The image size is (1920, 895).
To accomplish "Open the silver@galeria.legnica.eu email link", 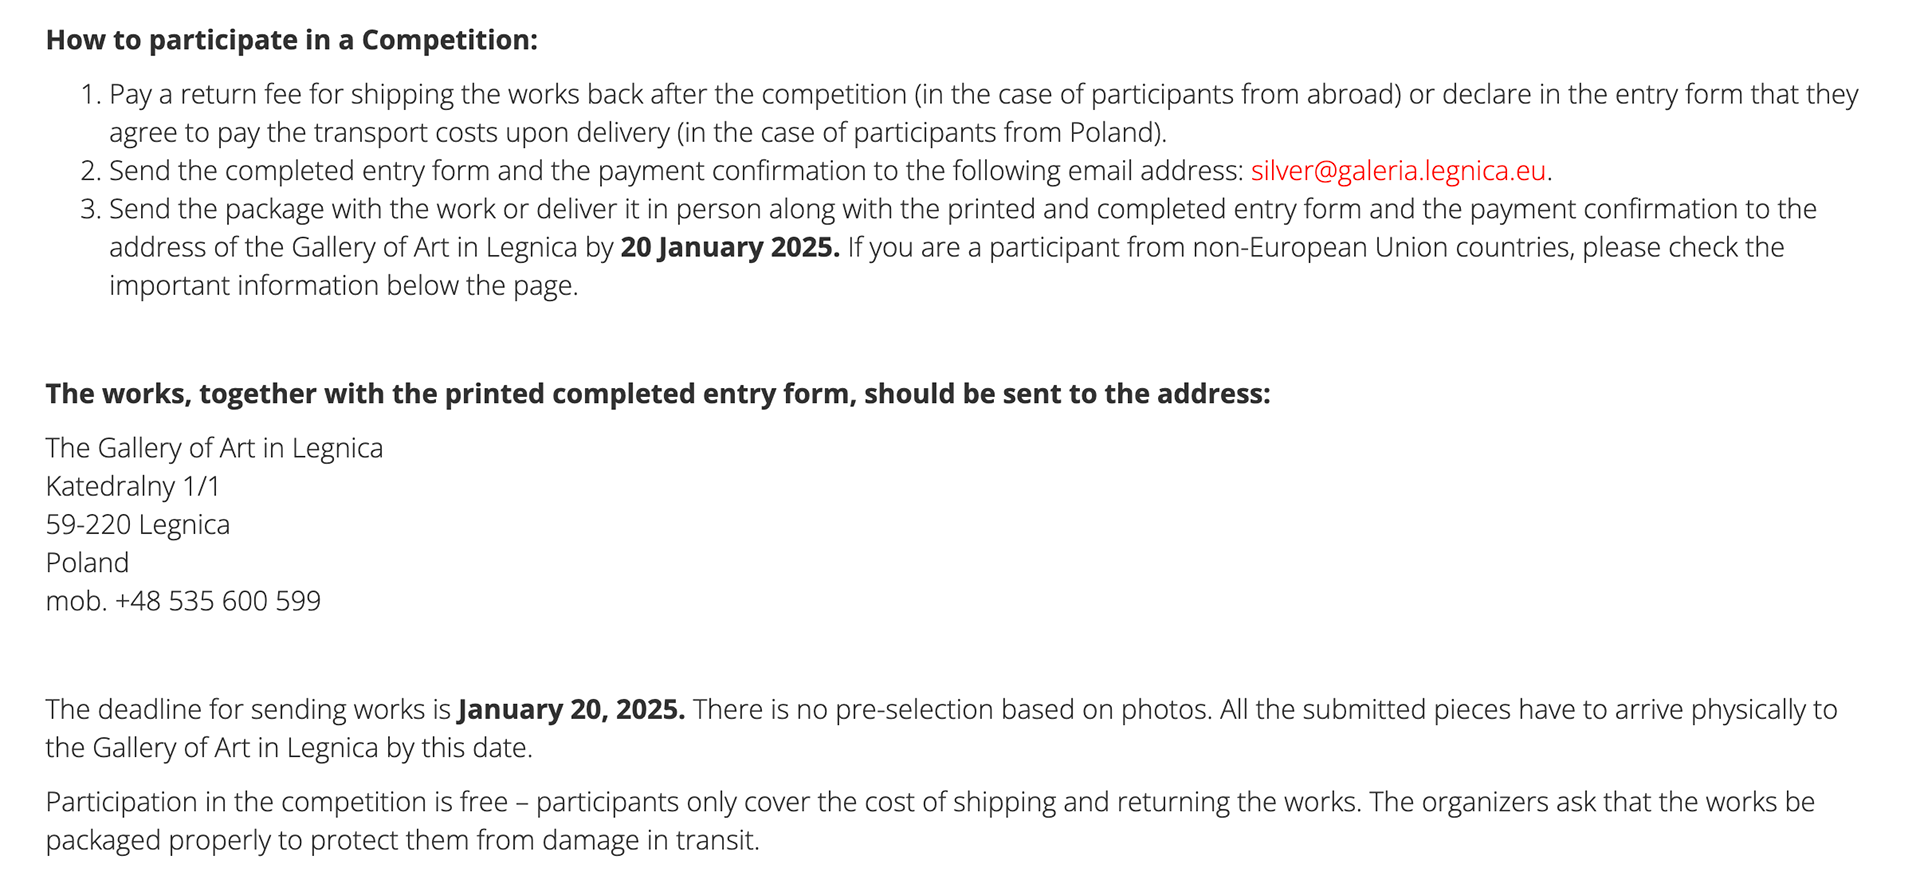I will [x=1398, y=171].
